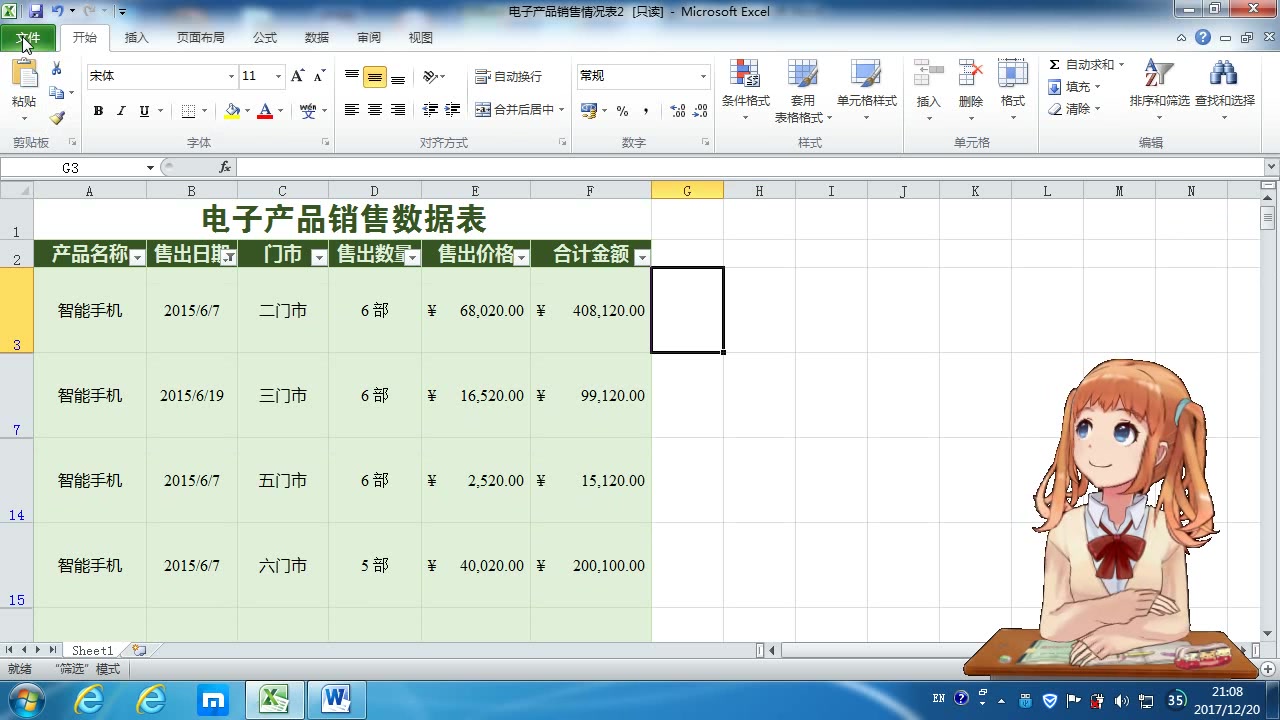The width and height of the screenshot is (1280, 720).
Task: Open the font name dropdown 宋体
Action: coord(231,76)
